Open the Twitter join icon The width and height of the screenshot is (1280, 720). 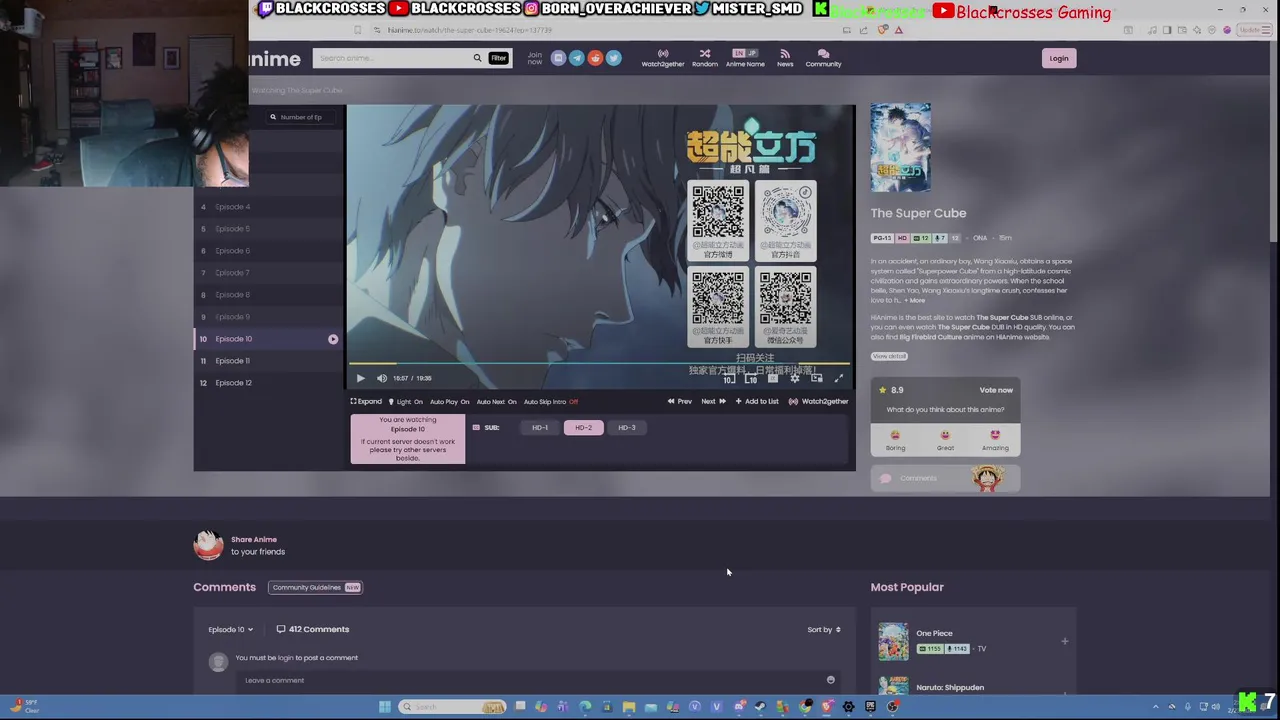(614, 58)
